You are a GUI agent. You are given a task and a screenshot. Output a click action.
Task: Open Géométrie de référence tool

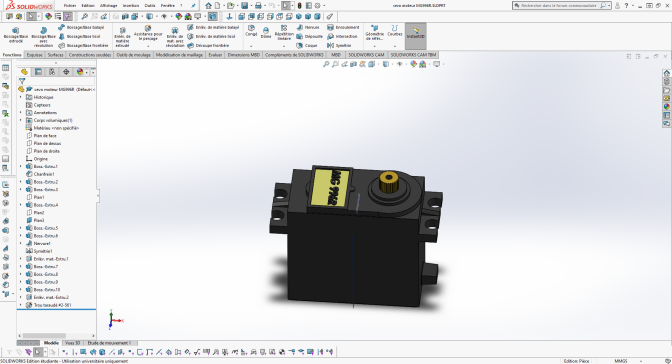[375, 33]
